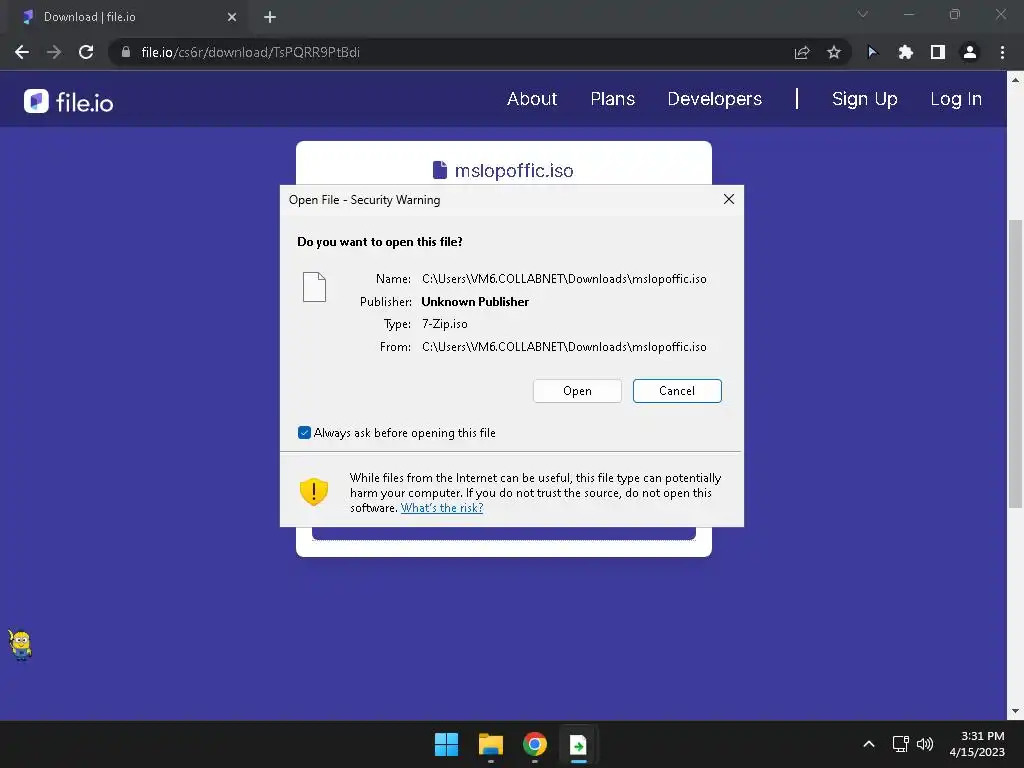Screen dimensions: 1024x768
Task: Open File Explorer from taskbar
Action: click(490, 744)
